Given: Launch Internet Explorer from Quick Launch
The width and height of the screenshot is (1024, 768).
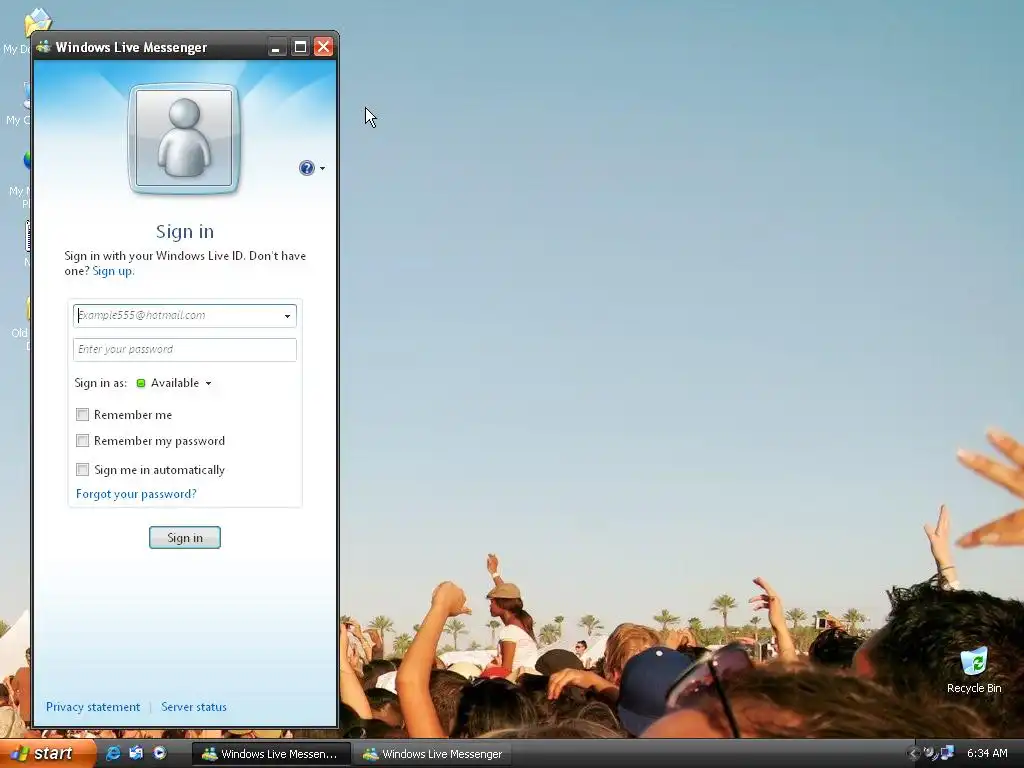Looking at the screenshot, I should click(x=112, y=753).
